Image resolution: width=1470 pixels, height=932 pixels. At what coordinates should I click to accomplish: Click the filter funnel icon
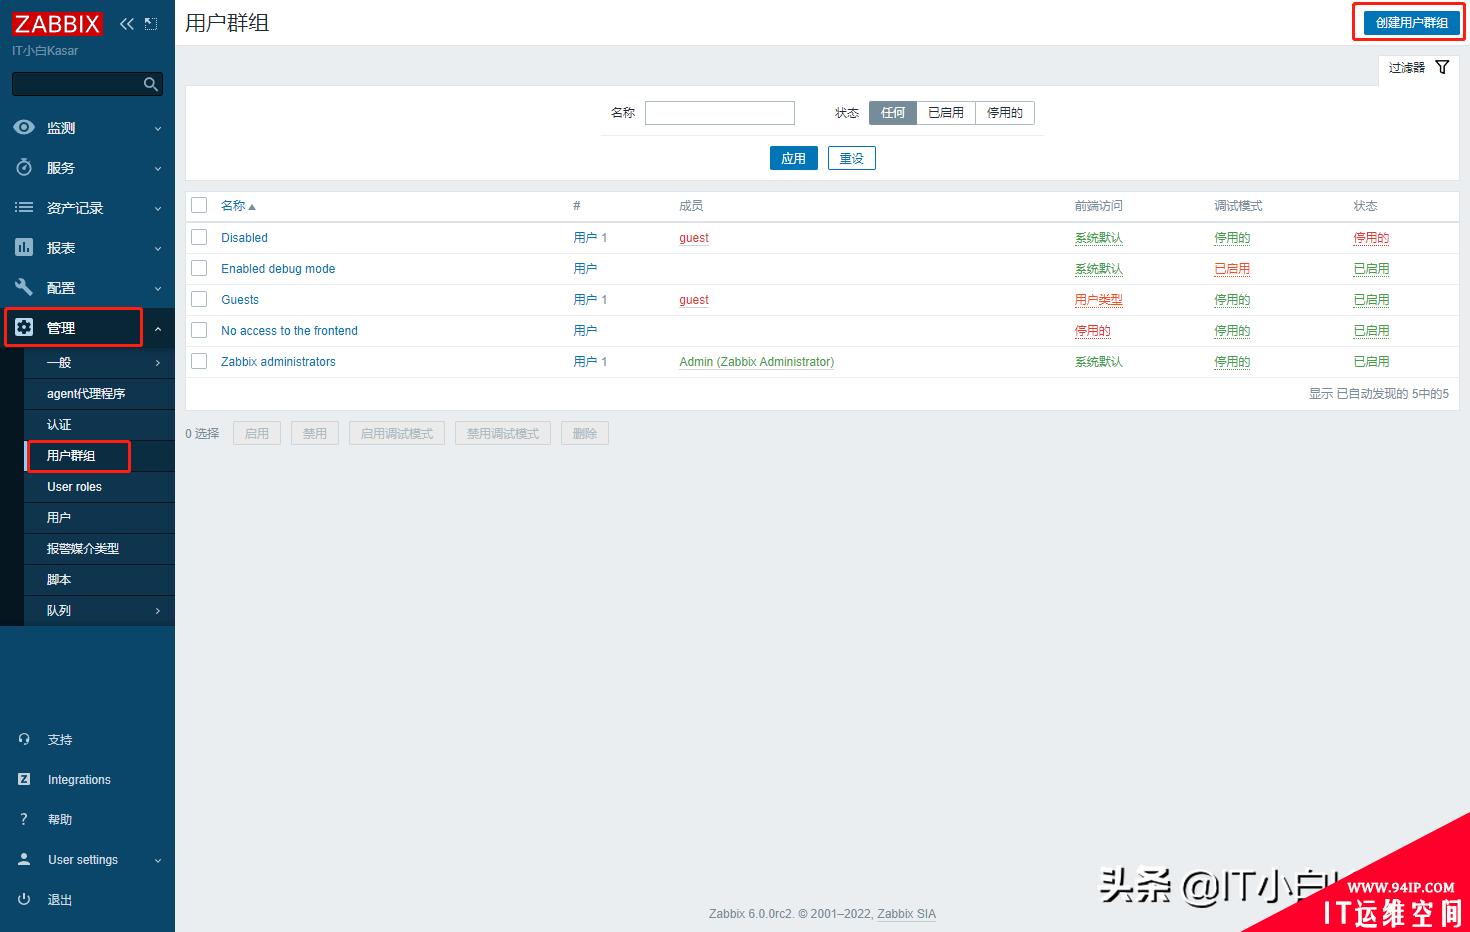click(x=1442, y=67)
